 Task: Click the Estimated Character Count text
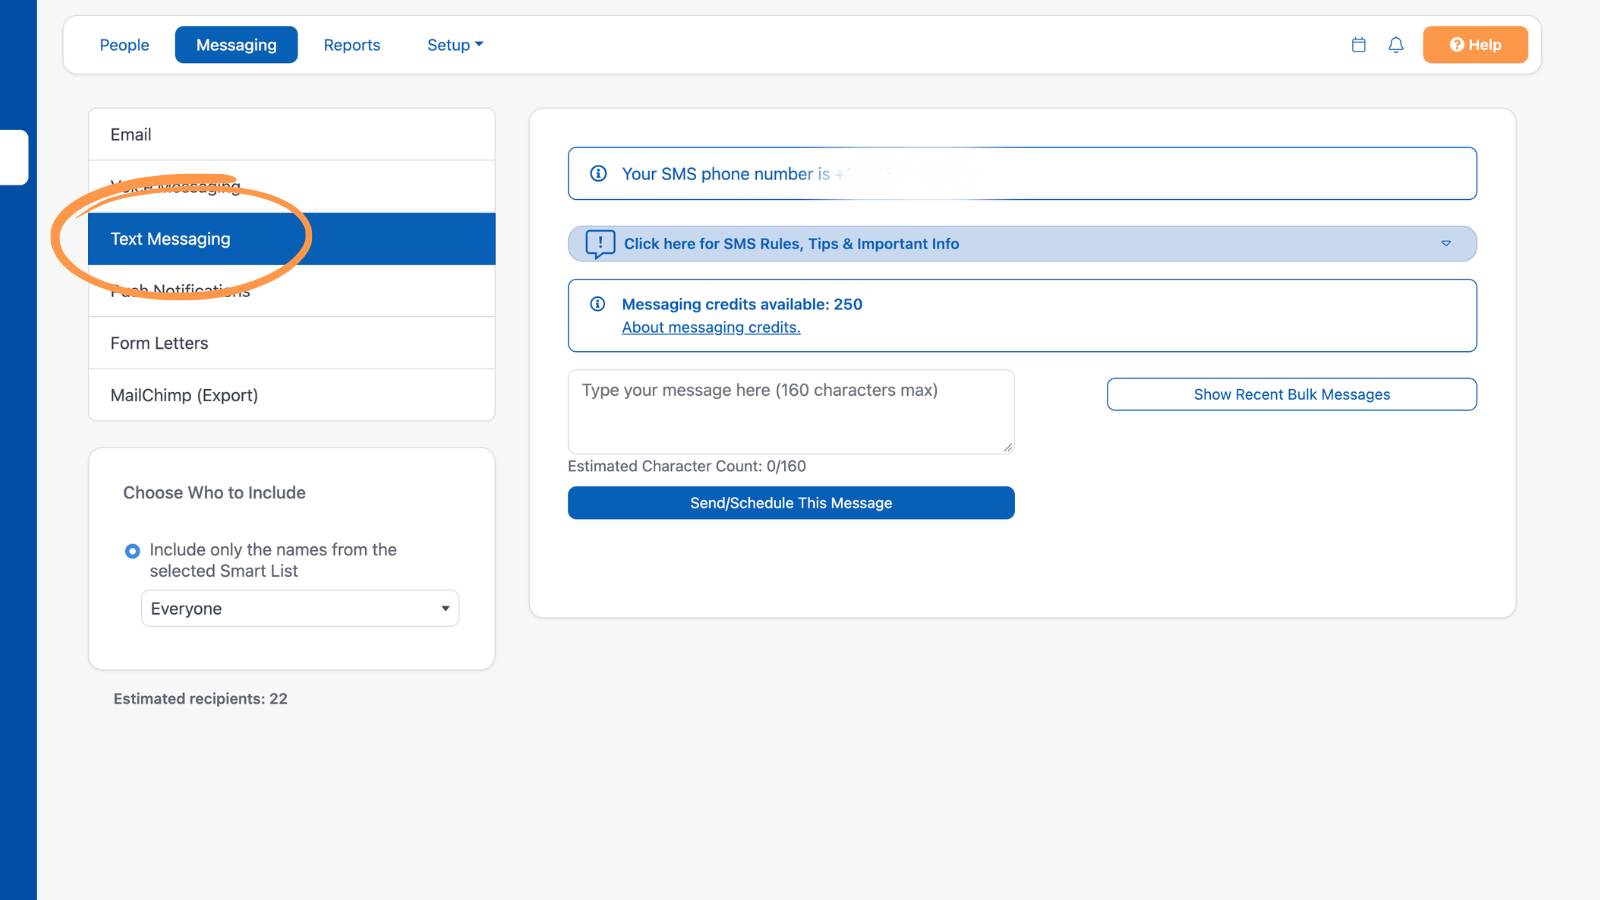[687, 466]
